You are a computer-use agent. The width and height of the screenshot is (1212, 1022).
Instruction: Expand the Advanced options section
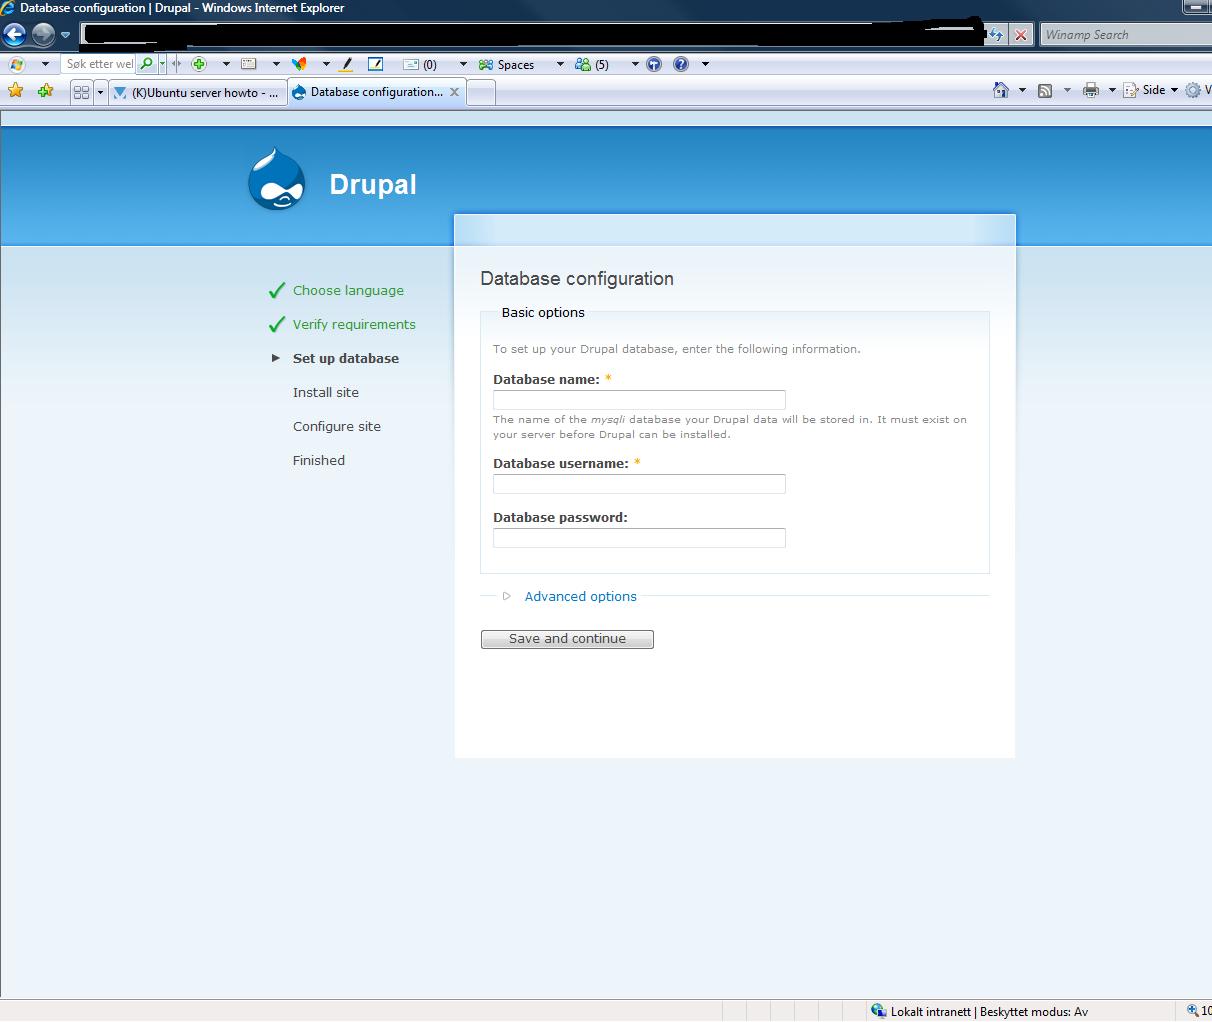(580, 596)
